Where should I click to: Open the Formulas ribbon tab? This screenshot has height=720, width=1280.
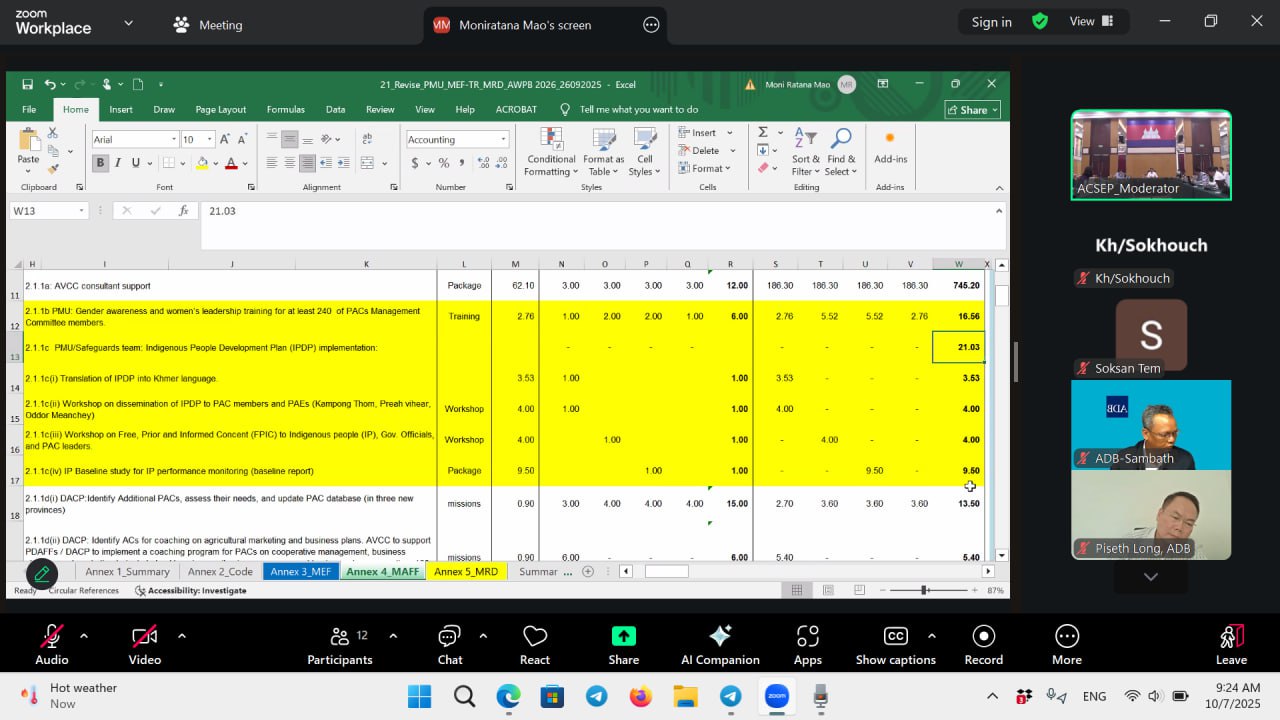285,110
